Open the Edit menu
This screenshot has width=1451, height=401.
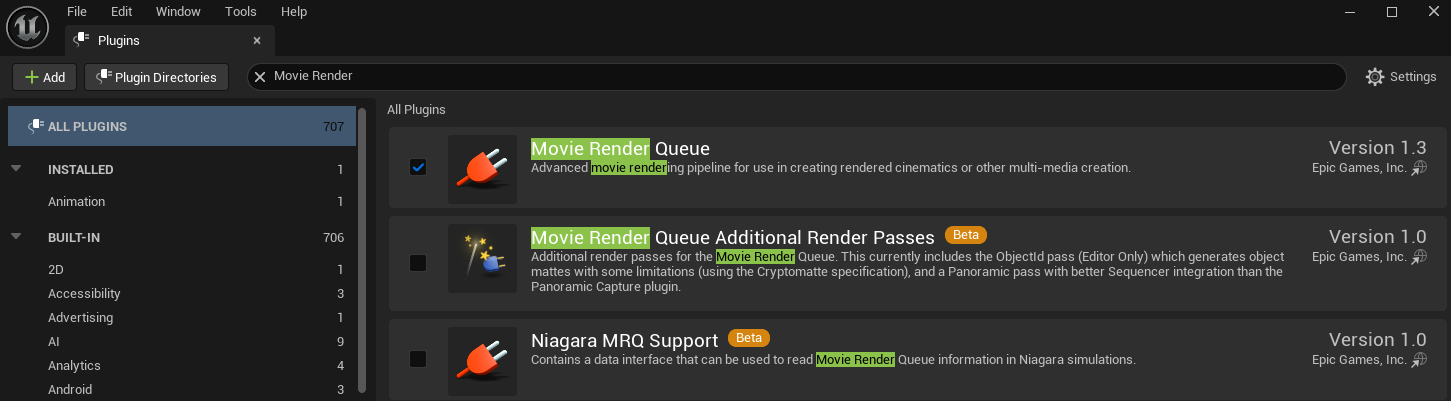tap(122, 11)
